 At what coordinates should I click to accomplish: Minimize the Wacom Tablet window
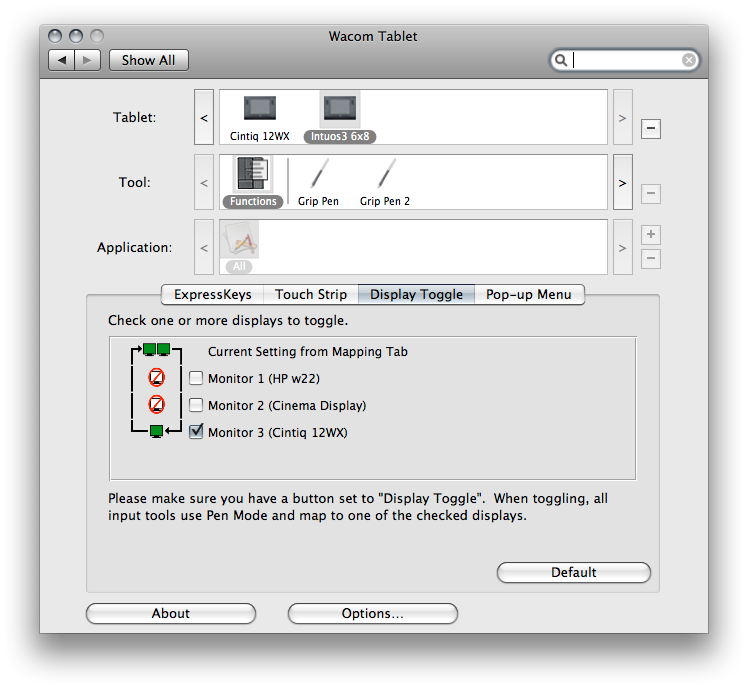(76, 36)
